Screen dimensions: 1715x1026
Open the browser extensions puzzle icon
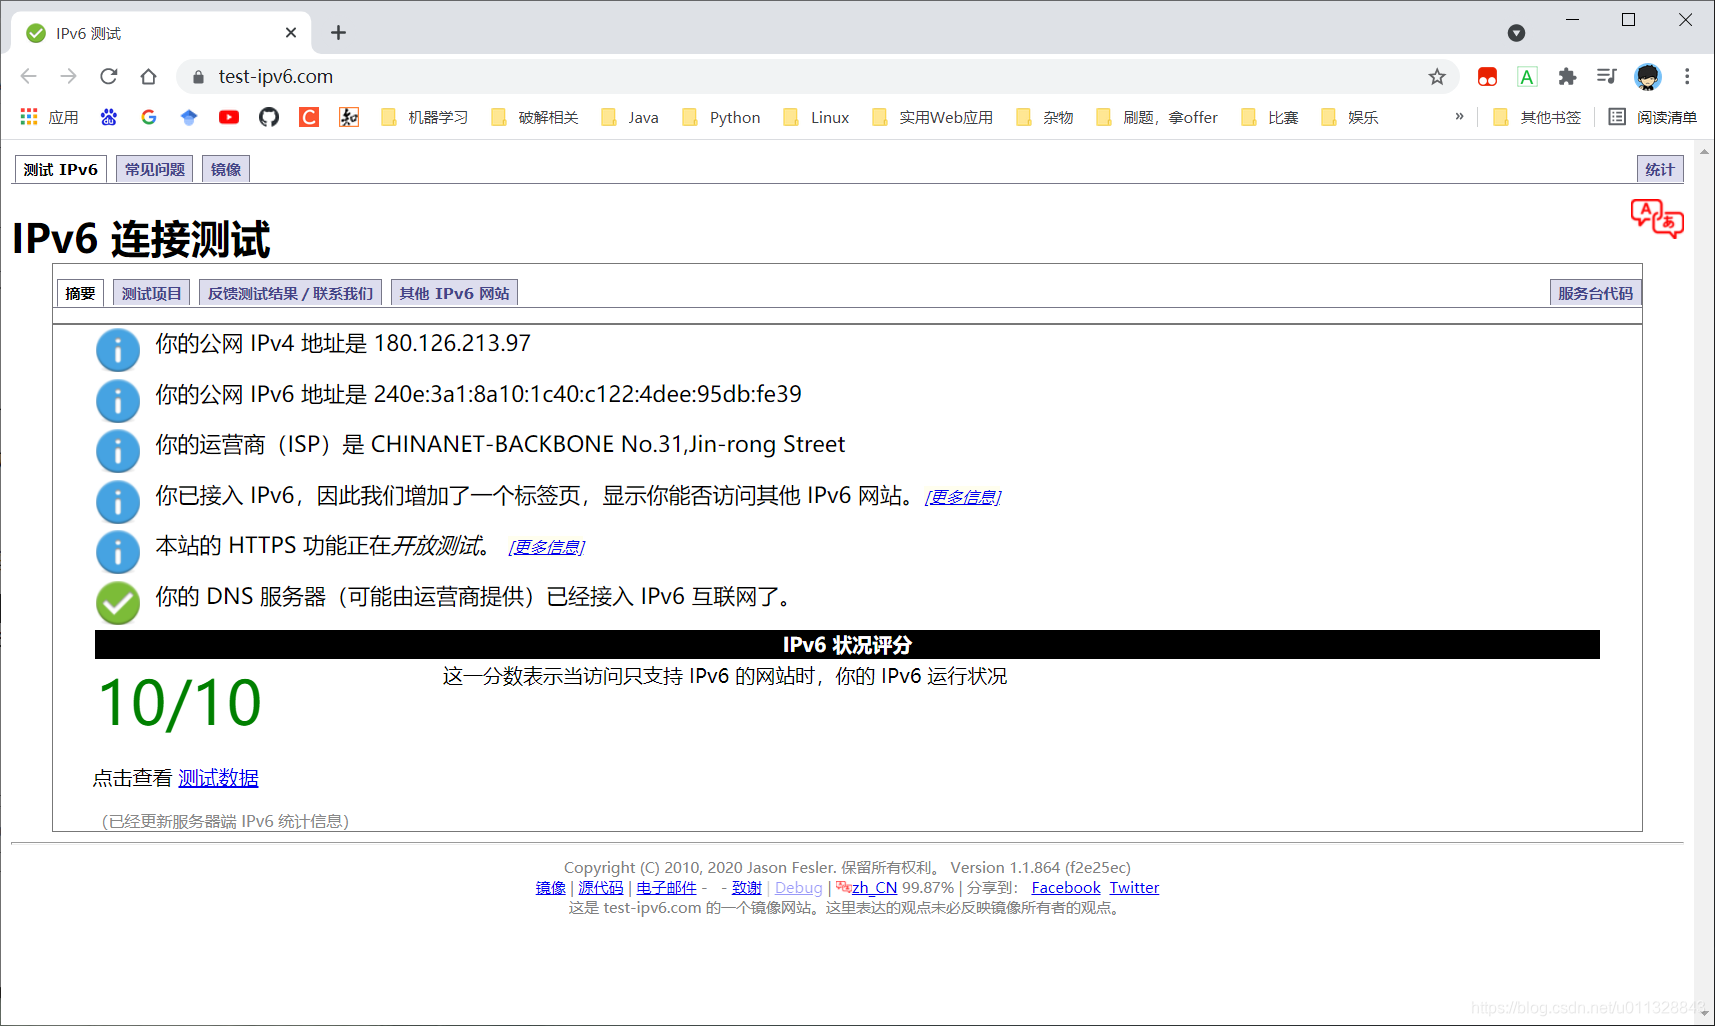click(x=1567, y=76)
